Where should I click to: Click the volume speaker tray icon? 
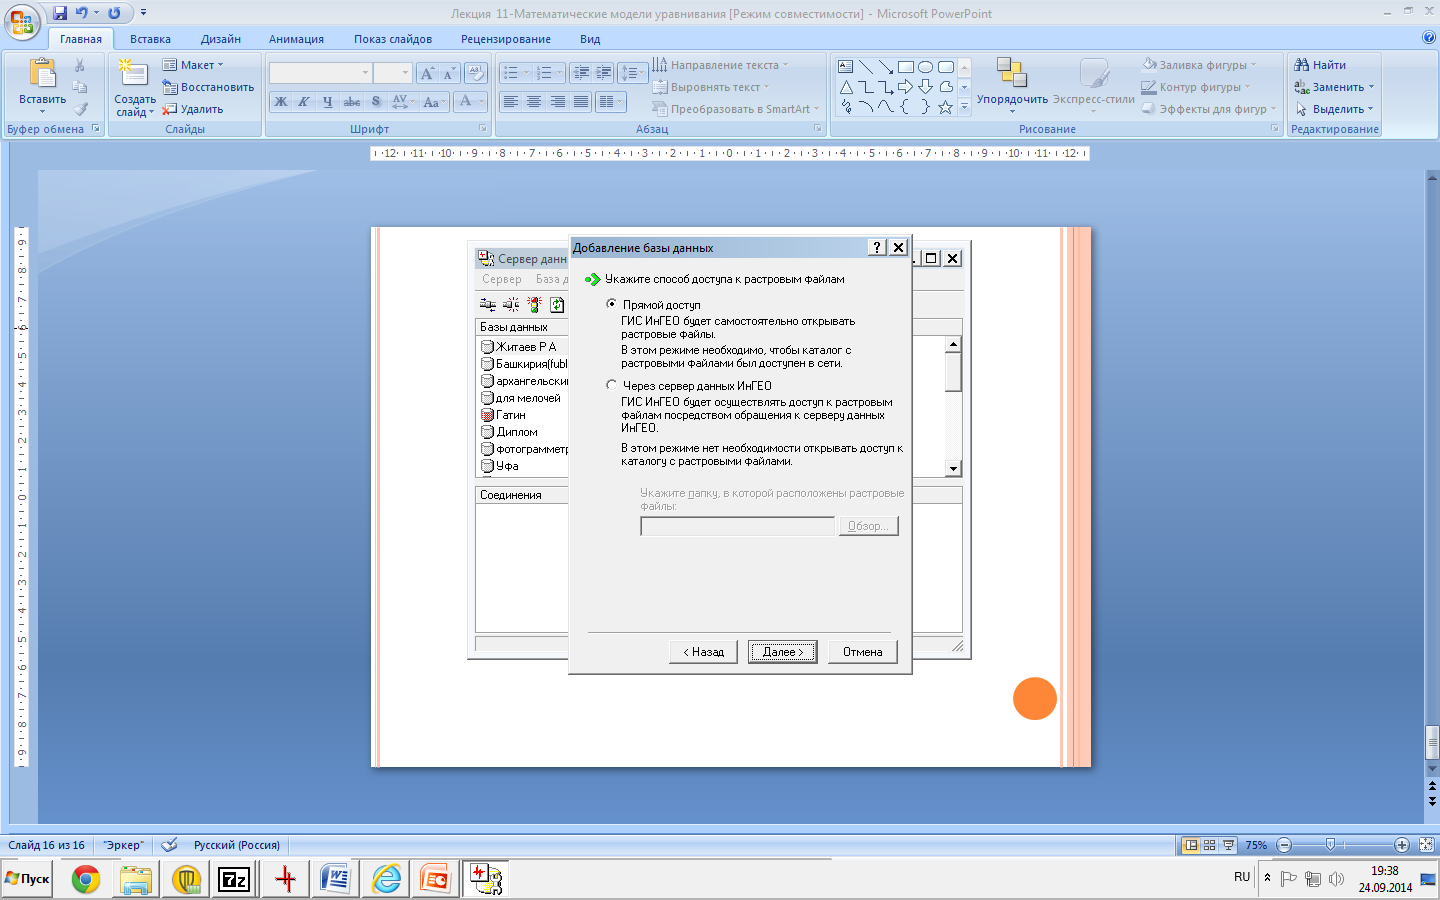(1336, 879)
